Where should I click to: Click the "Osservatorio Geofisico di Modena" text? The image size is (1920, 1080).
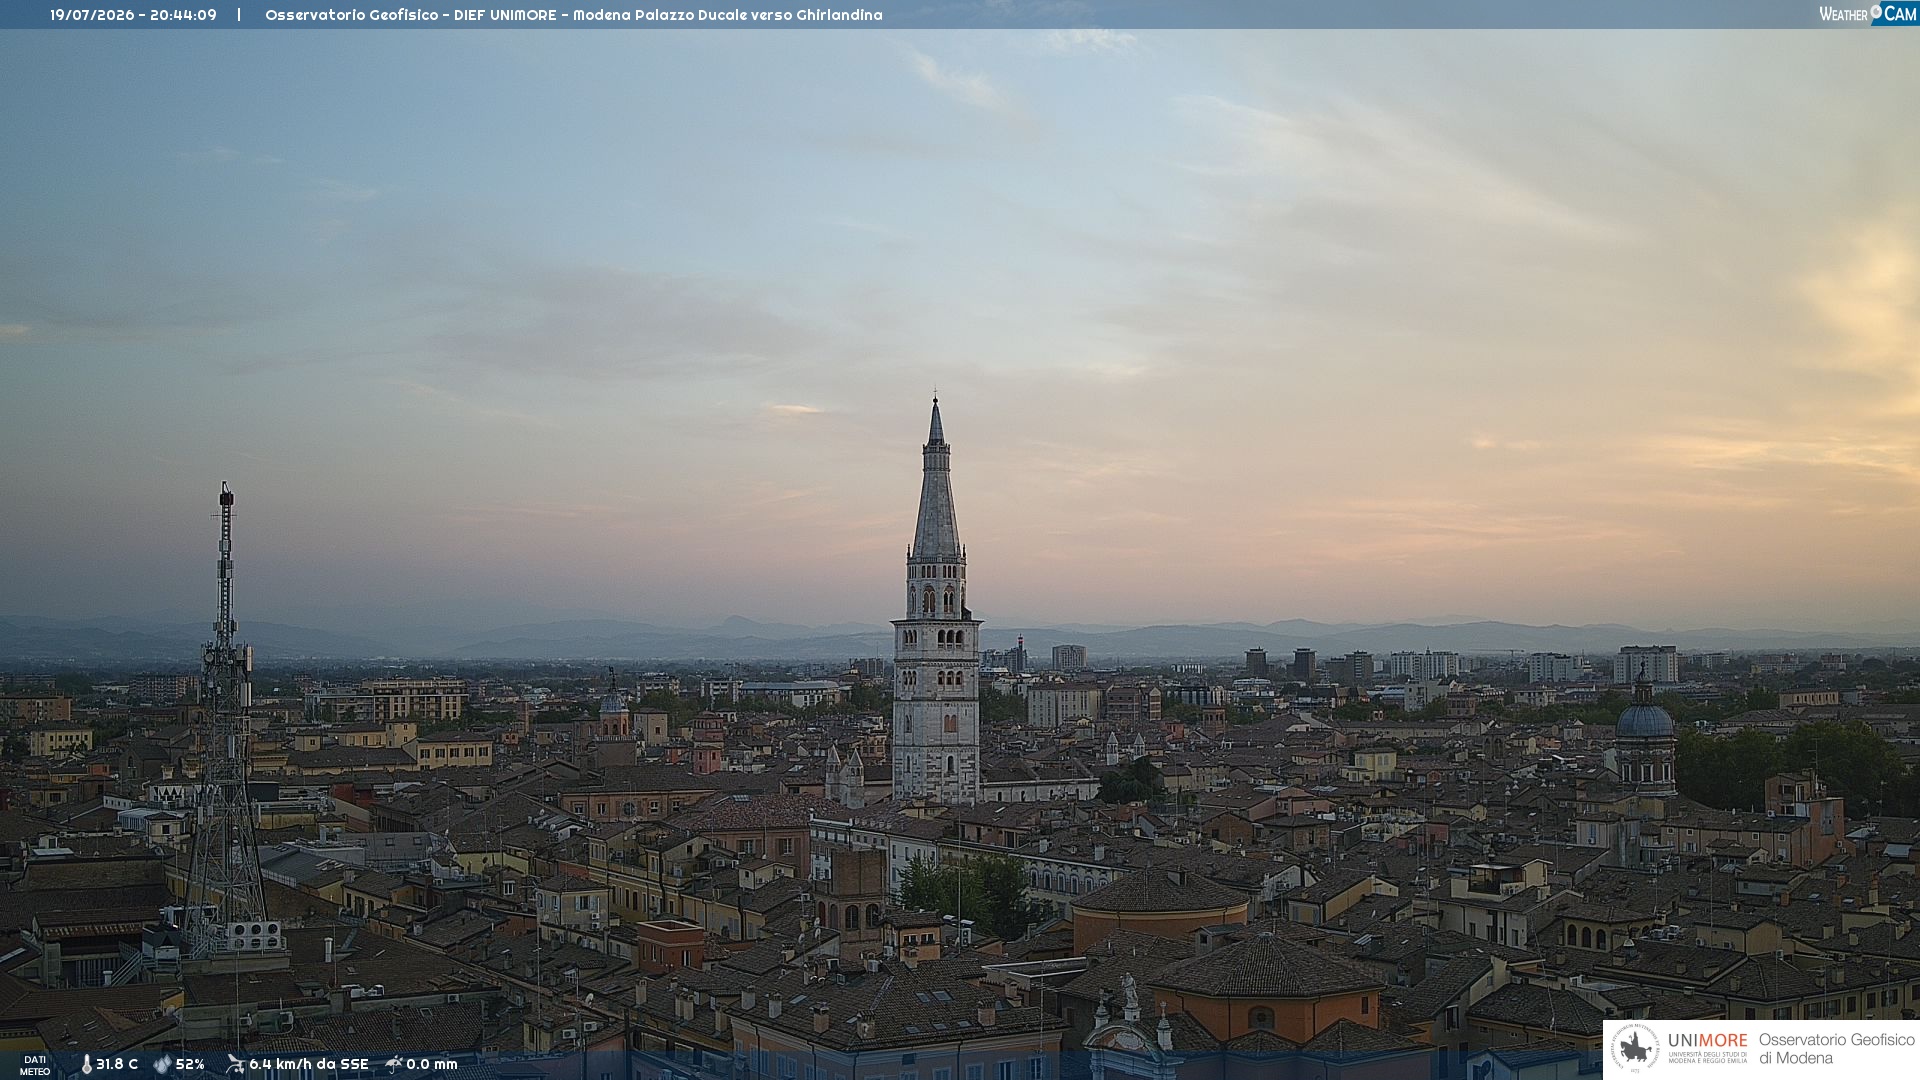1837,1049
